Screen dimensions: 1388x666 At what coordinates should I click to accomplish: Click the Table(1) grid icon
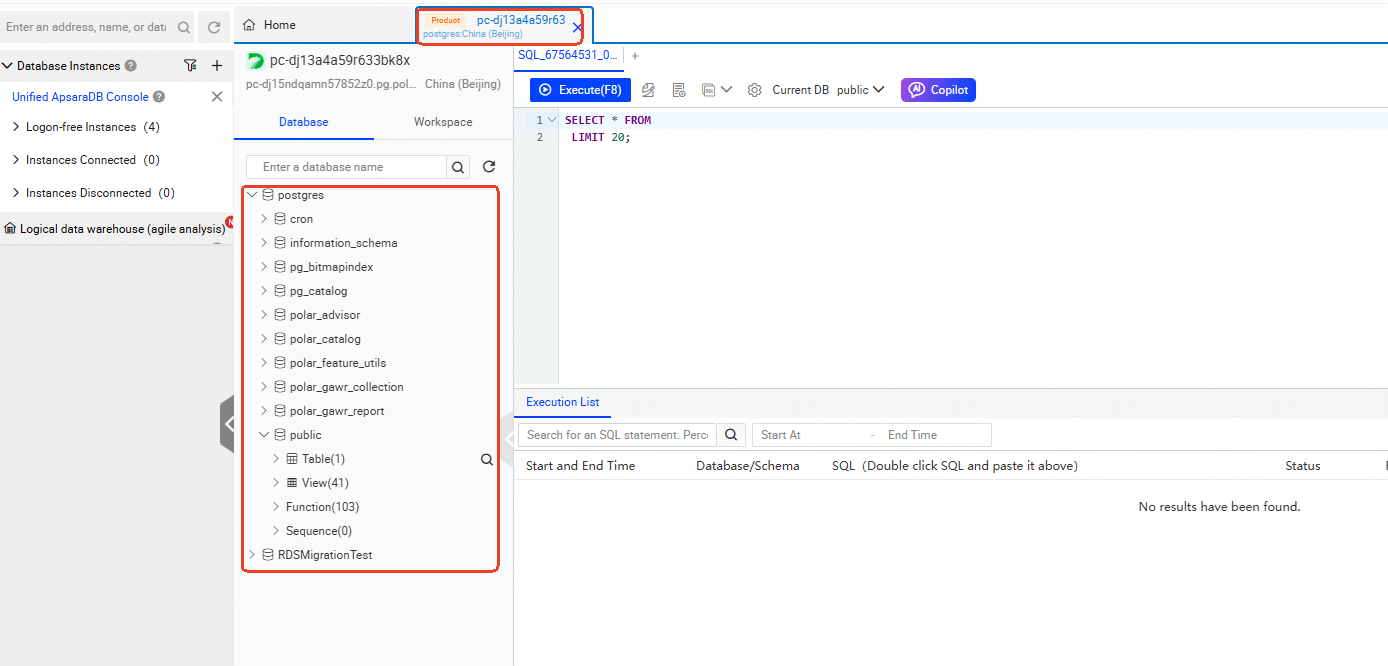pos(292,459)
